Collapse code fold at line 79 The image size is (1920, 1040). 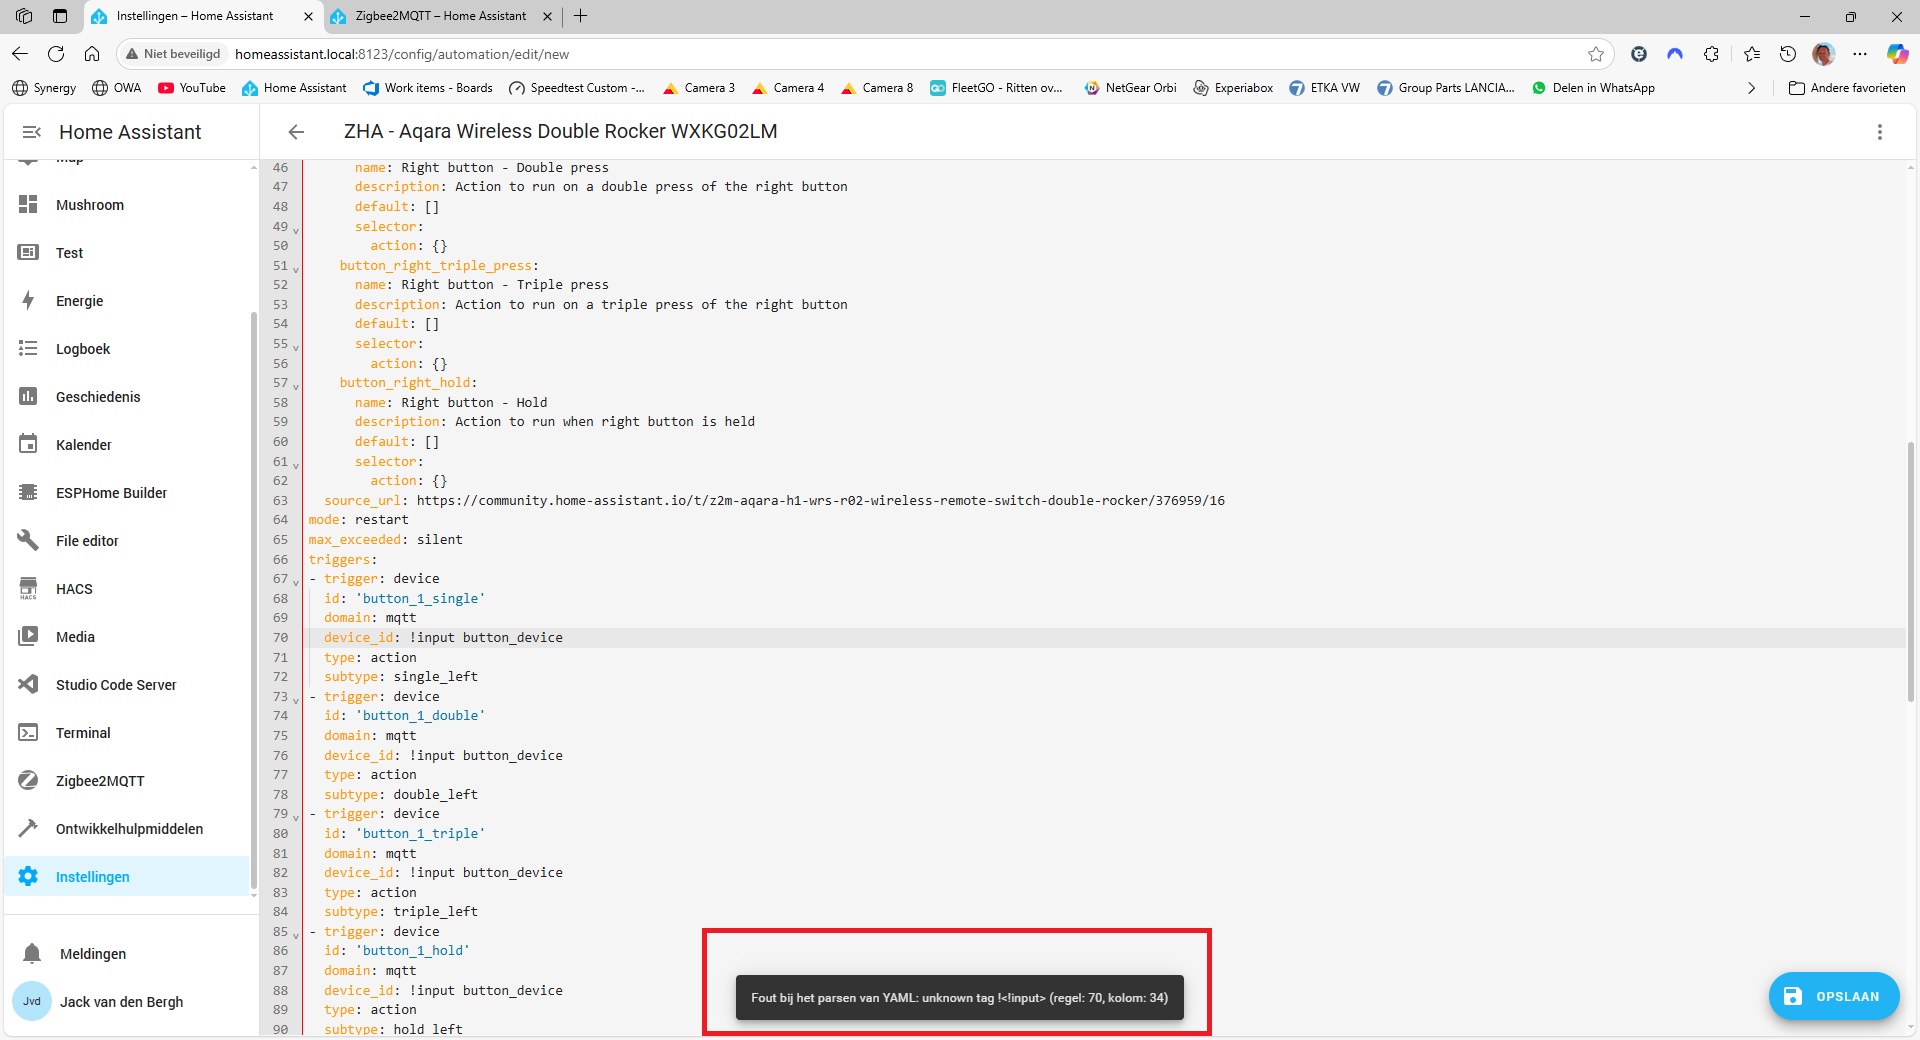296,817
